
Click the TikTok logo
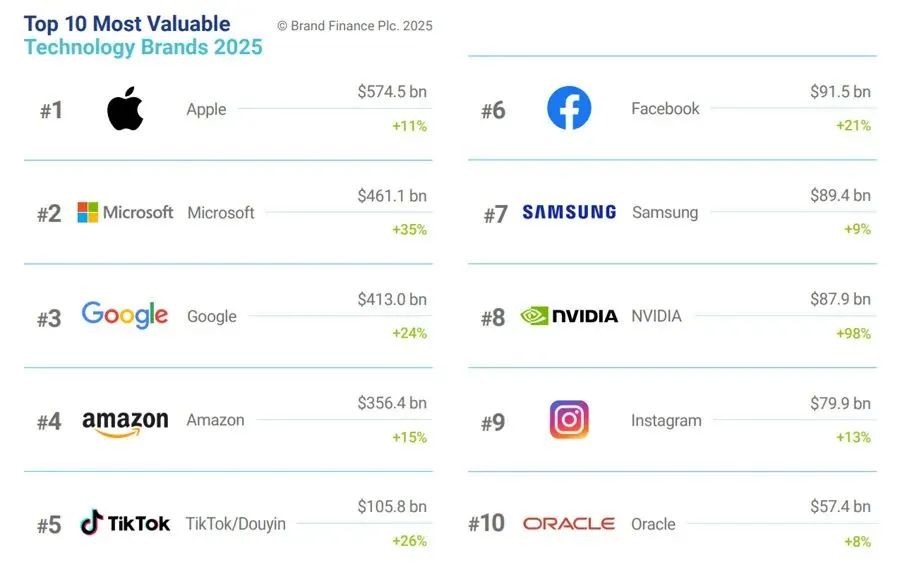pyautogui.click(x=125, y=522)
